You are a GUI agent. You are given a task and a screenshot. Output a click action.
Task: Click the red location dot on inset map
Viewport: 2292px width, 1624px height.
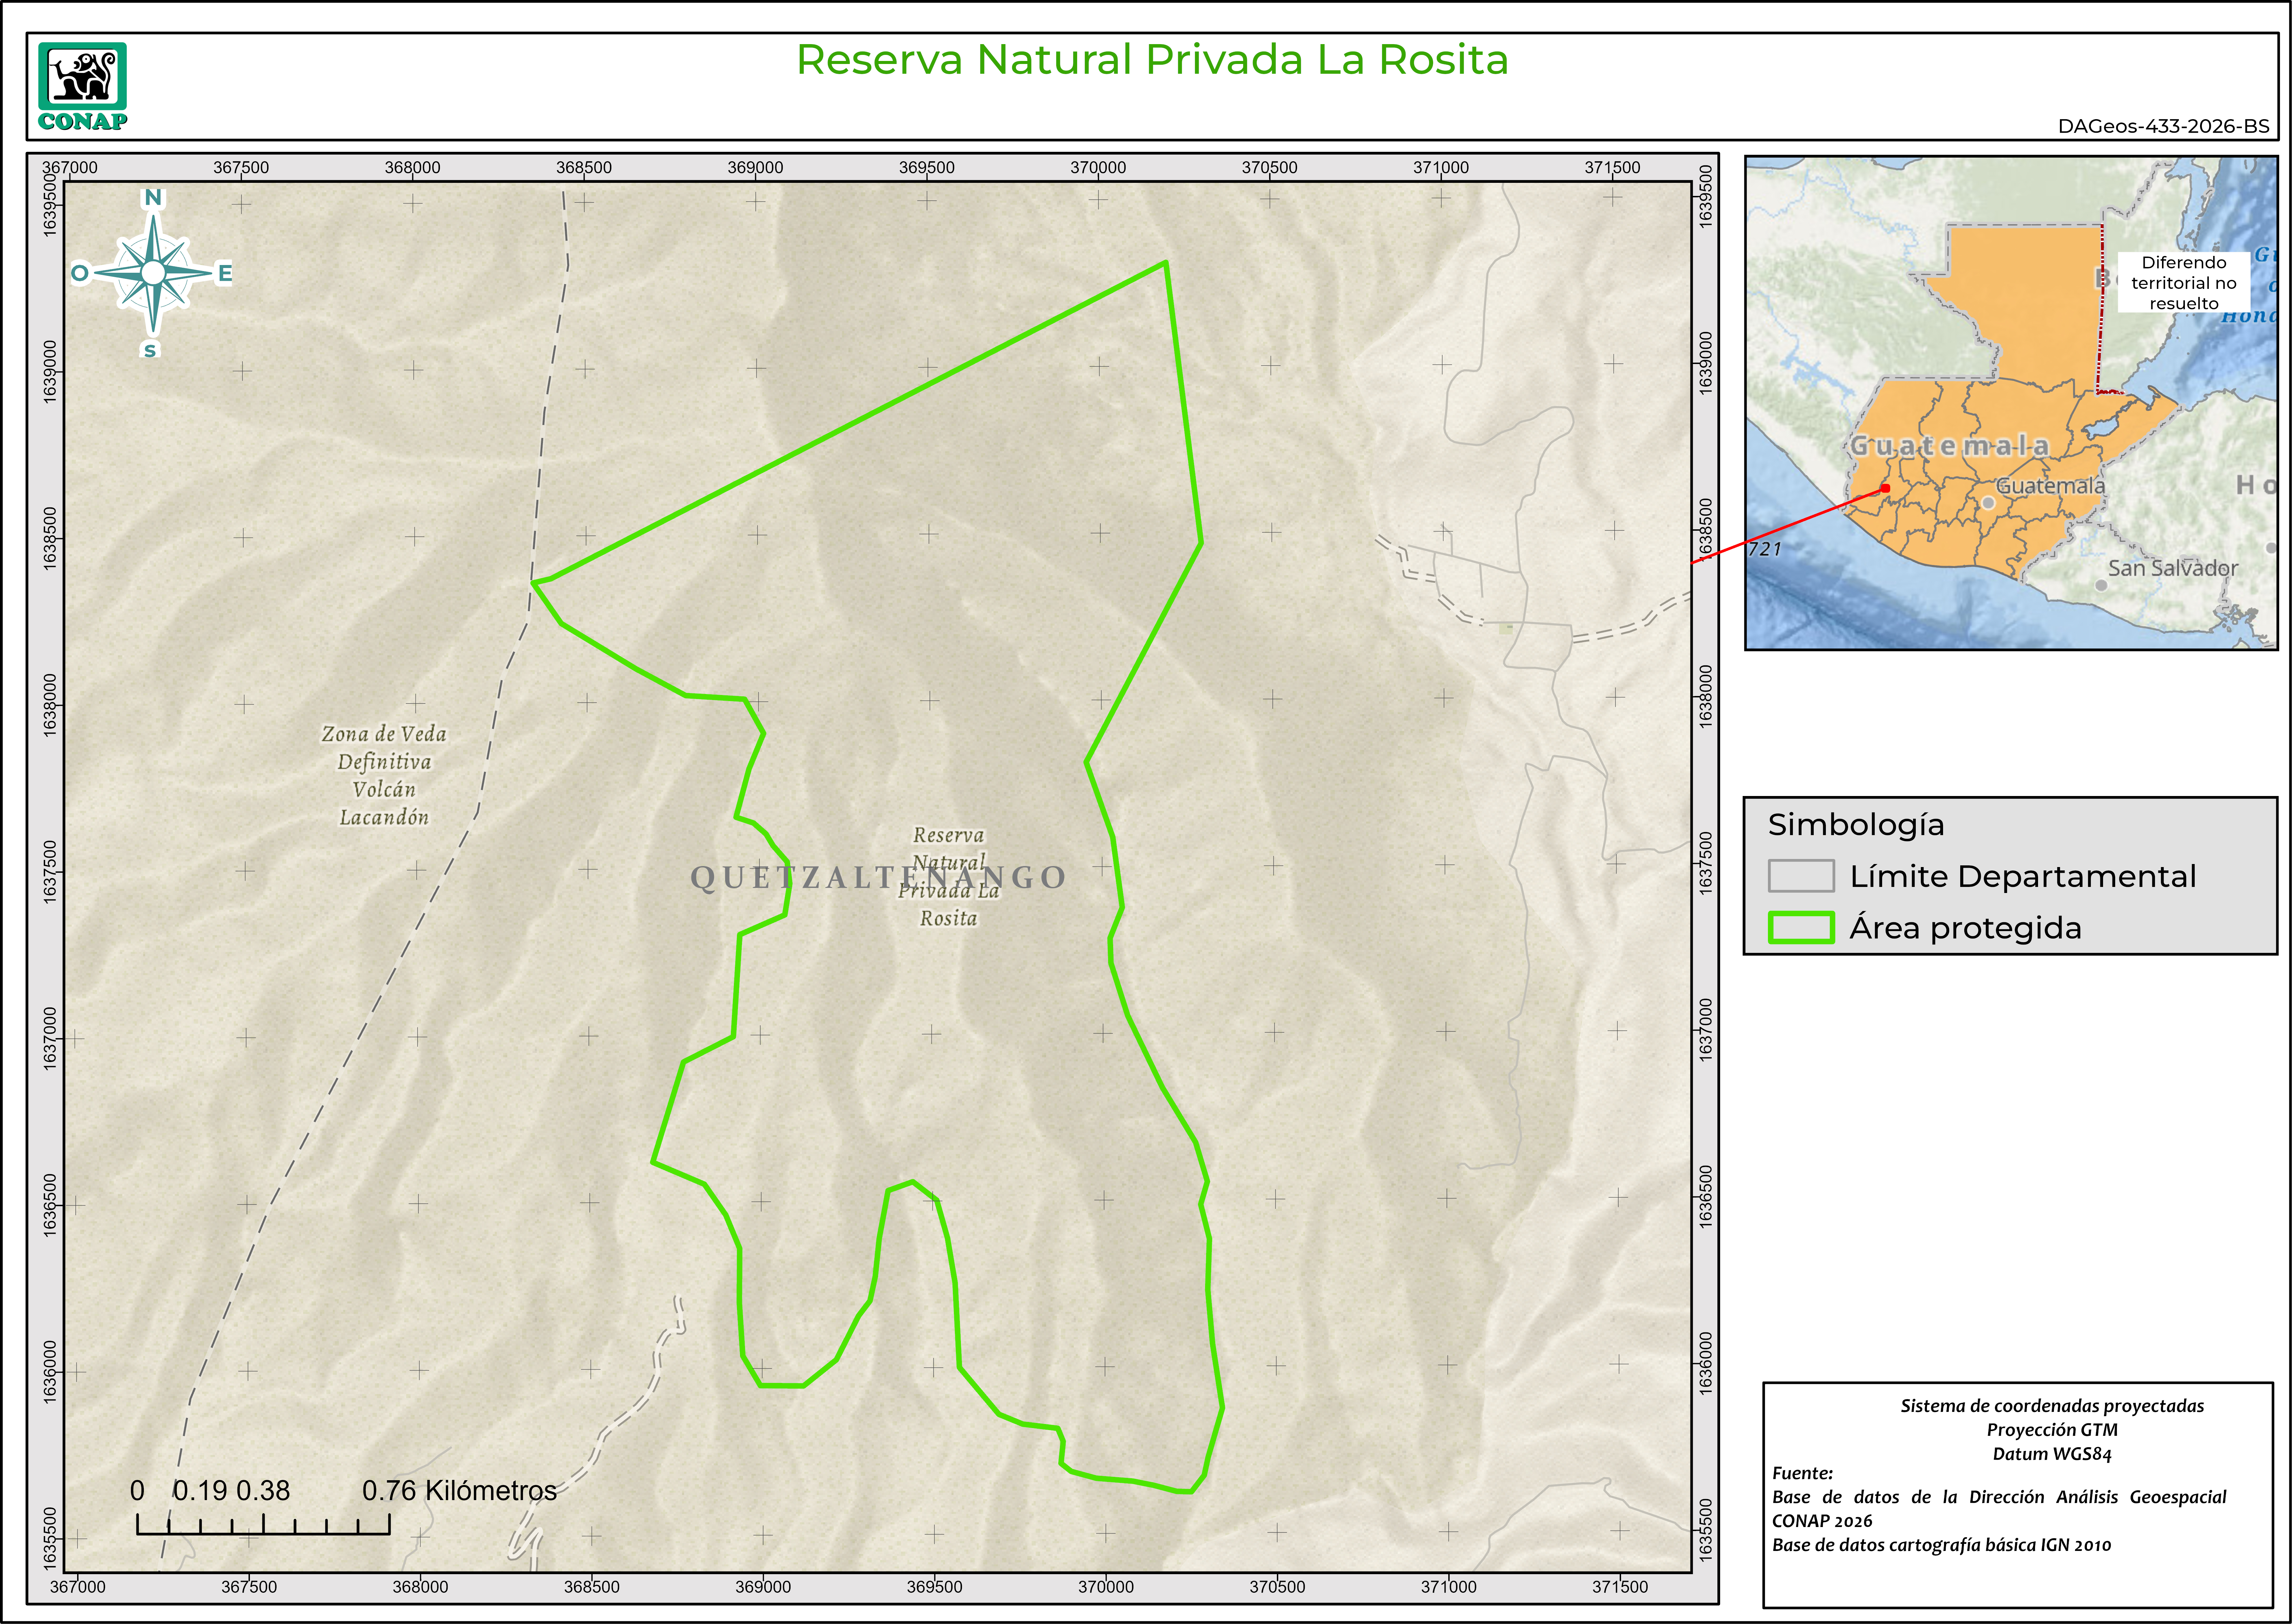(x=1885, y=488)
